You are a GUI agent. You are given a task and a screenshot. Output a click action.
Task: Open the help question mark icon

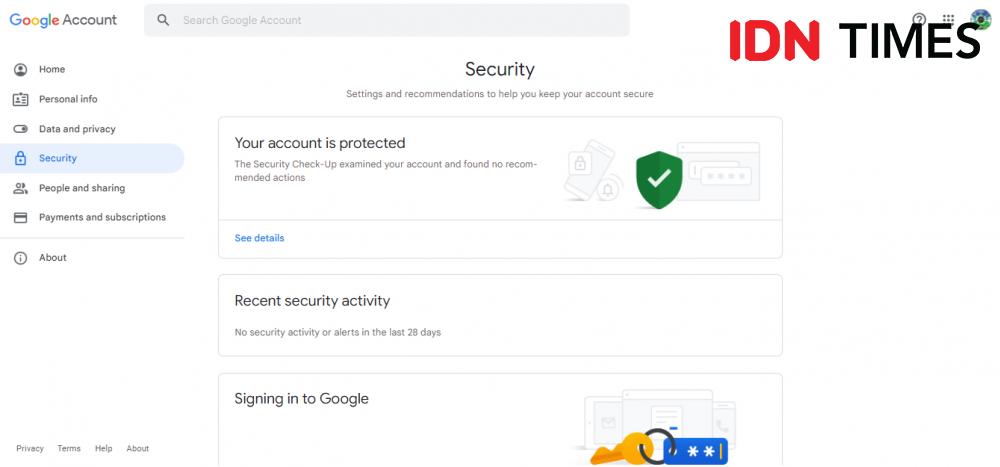(919, 19)
